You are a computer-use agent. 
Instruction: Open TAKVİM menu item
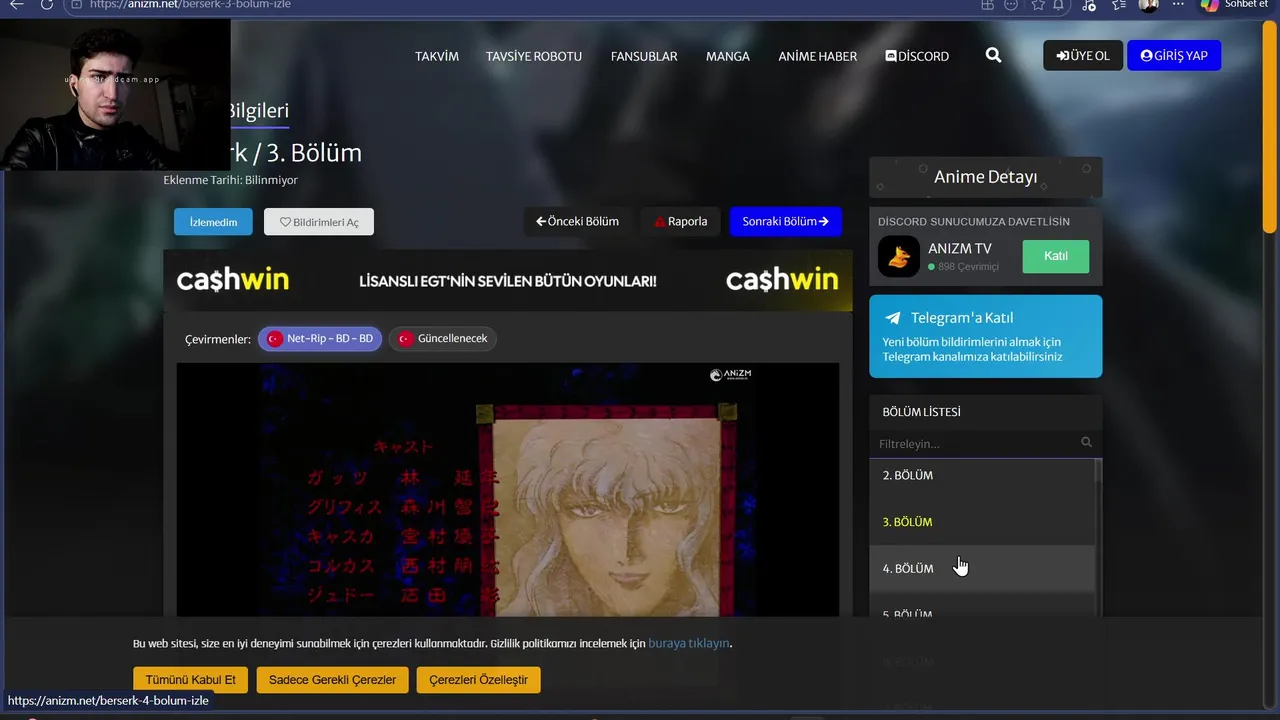437,56
